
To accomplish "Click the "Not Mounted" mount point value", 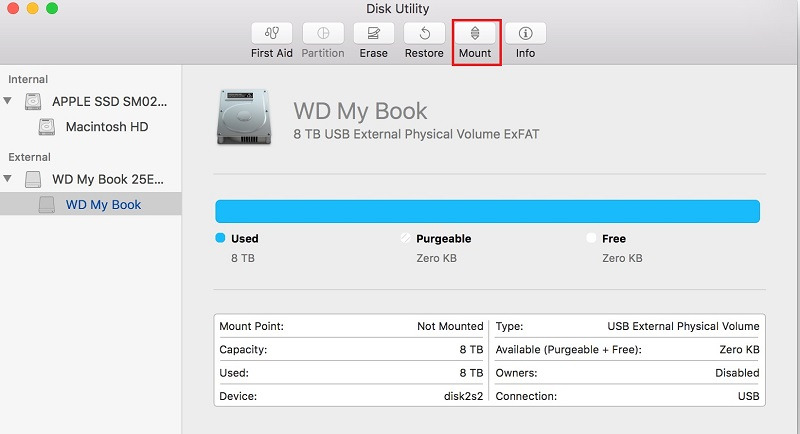I will 450,326.
